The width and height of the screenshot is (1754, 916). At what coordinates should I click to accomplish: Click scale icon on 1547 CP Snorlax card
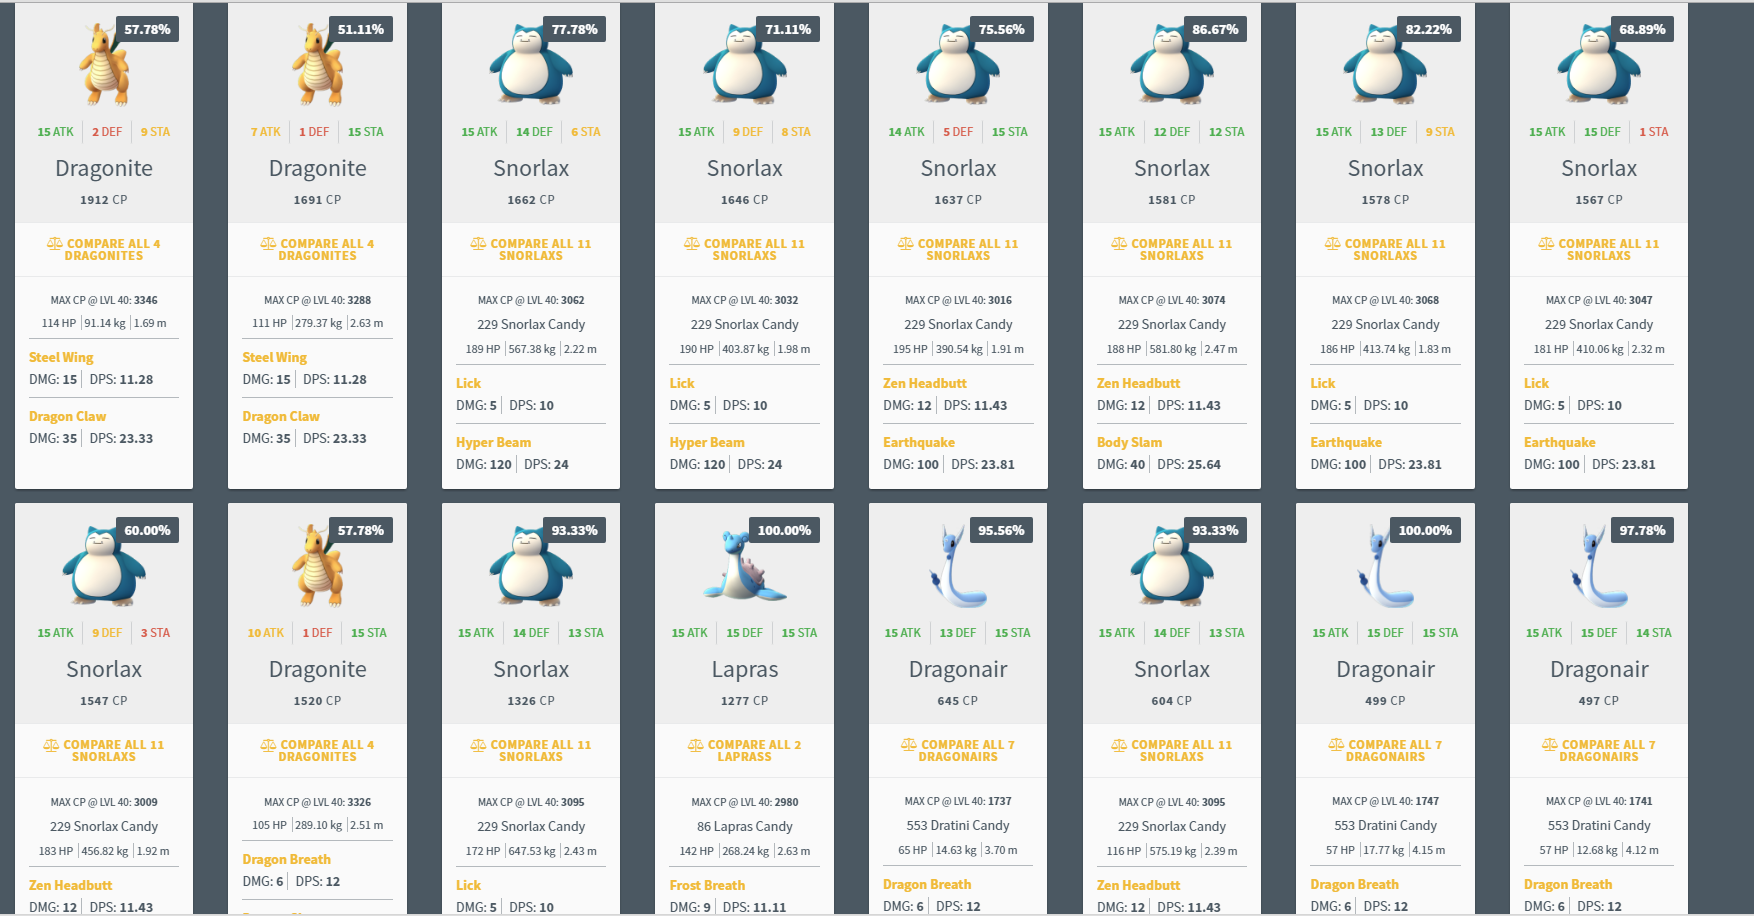point(51,745)
